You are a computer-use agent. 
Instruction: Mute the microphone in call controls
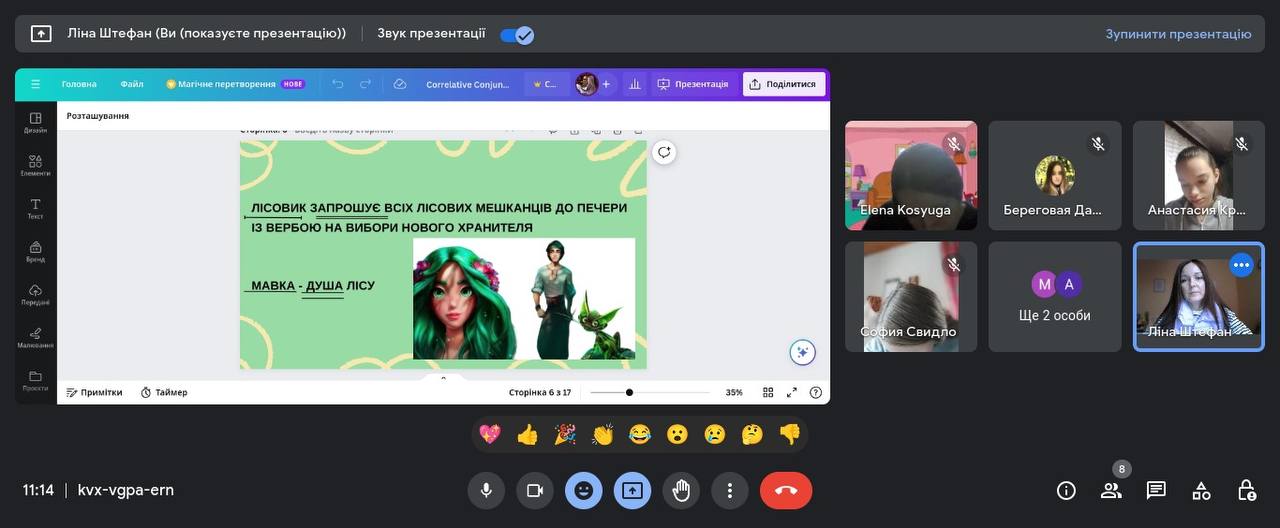point(486,490)
